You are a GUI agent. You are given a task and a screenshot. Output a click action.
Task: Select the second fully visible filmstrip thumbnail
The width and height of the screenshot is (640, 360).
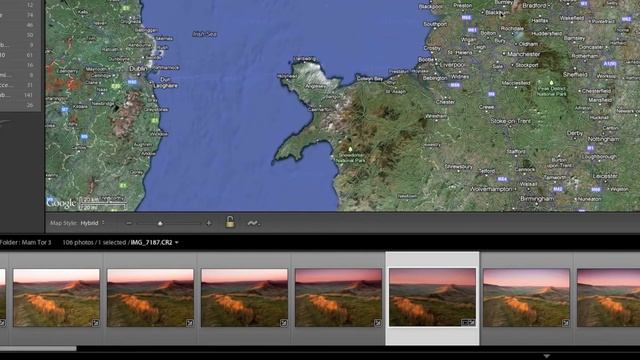(x=150, y=297)
